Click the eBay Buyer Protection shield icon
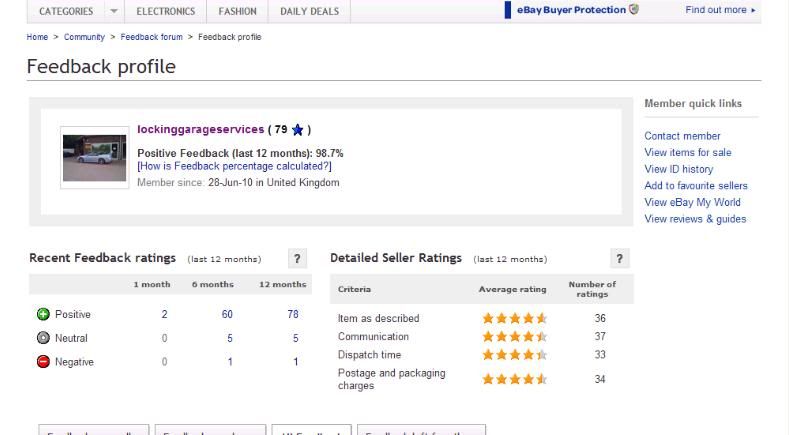The image size is (789, 435). click(634, 10)
